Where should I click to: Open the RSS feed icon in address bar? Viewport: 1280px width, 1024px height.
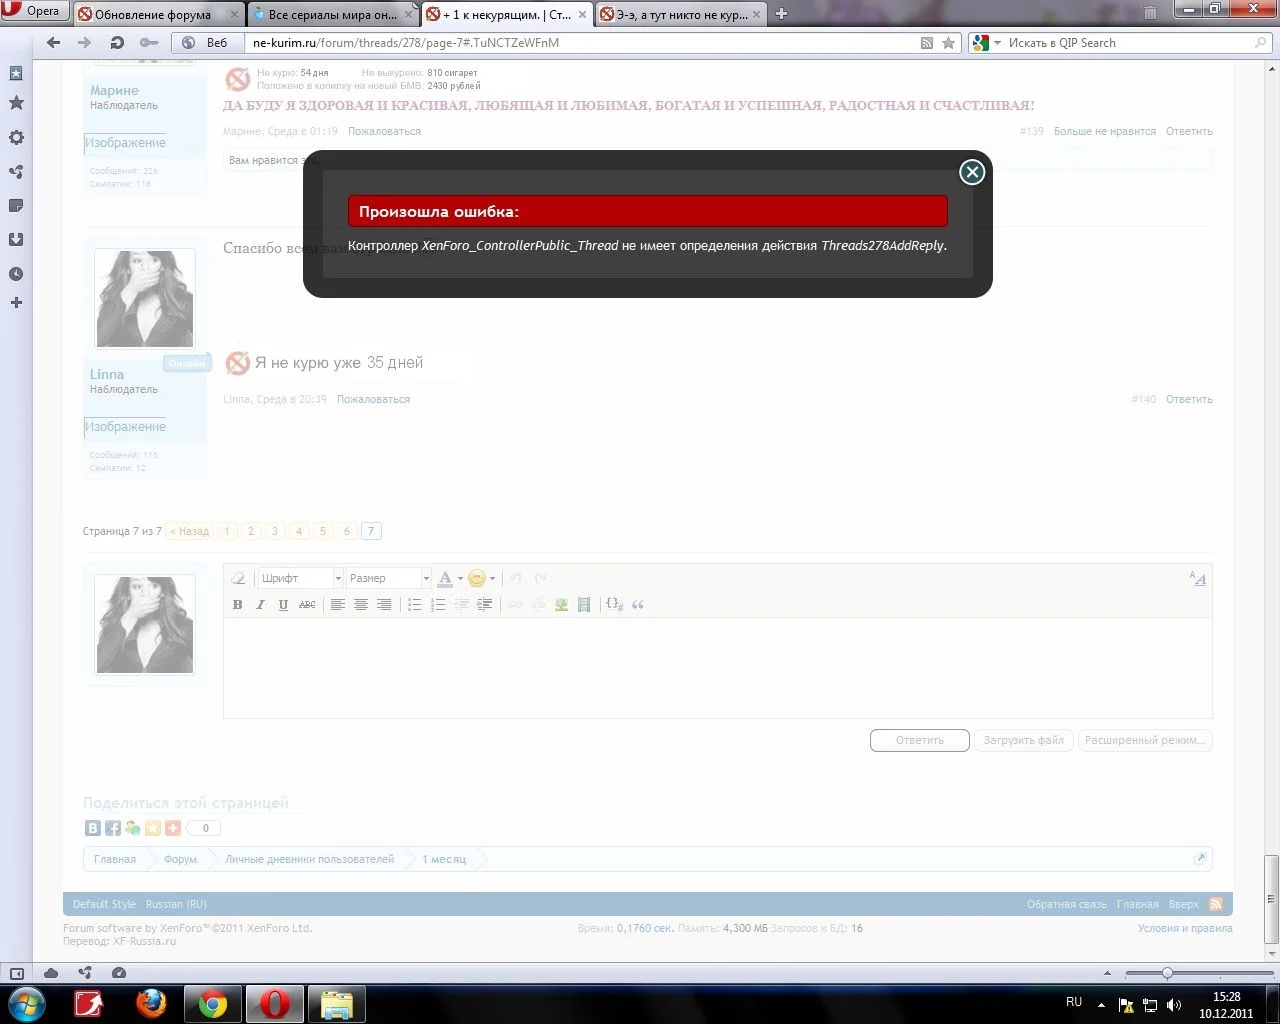[927, 43]
